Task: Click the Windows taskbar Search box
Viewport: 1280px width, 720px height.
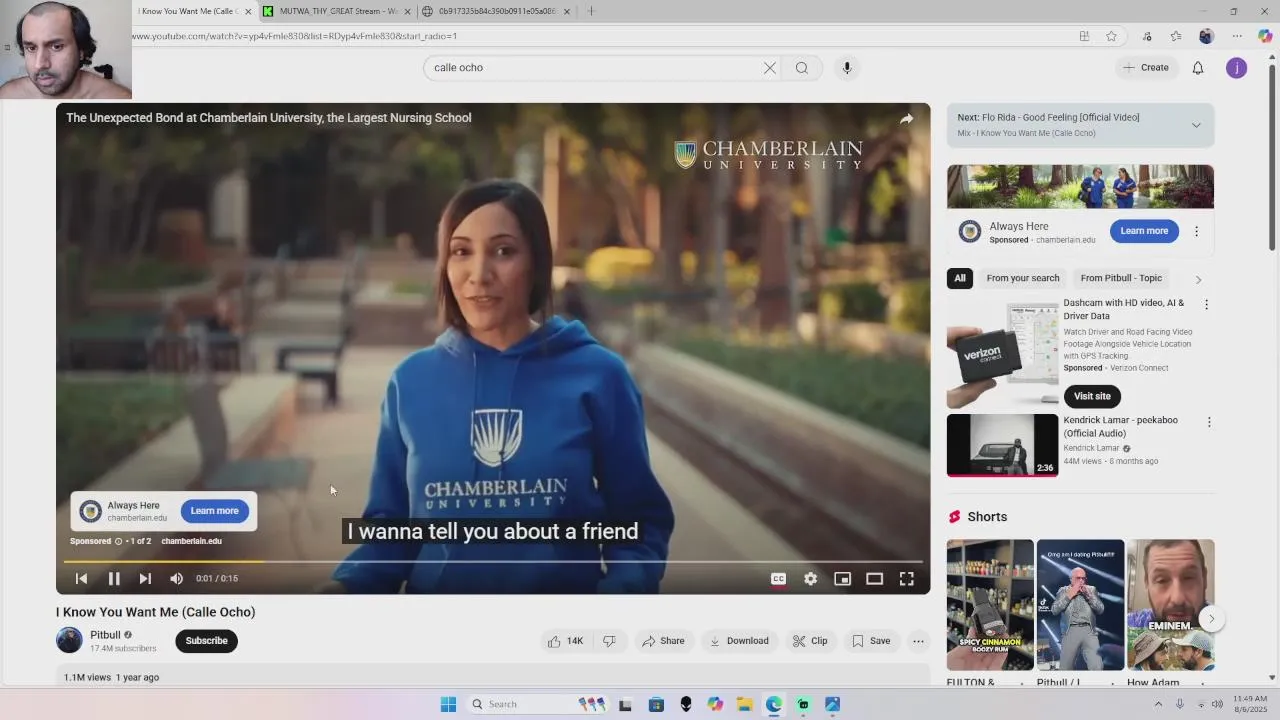Action: (x=540, y=704)
